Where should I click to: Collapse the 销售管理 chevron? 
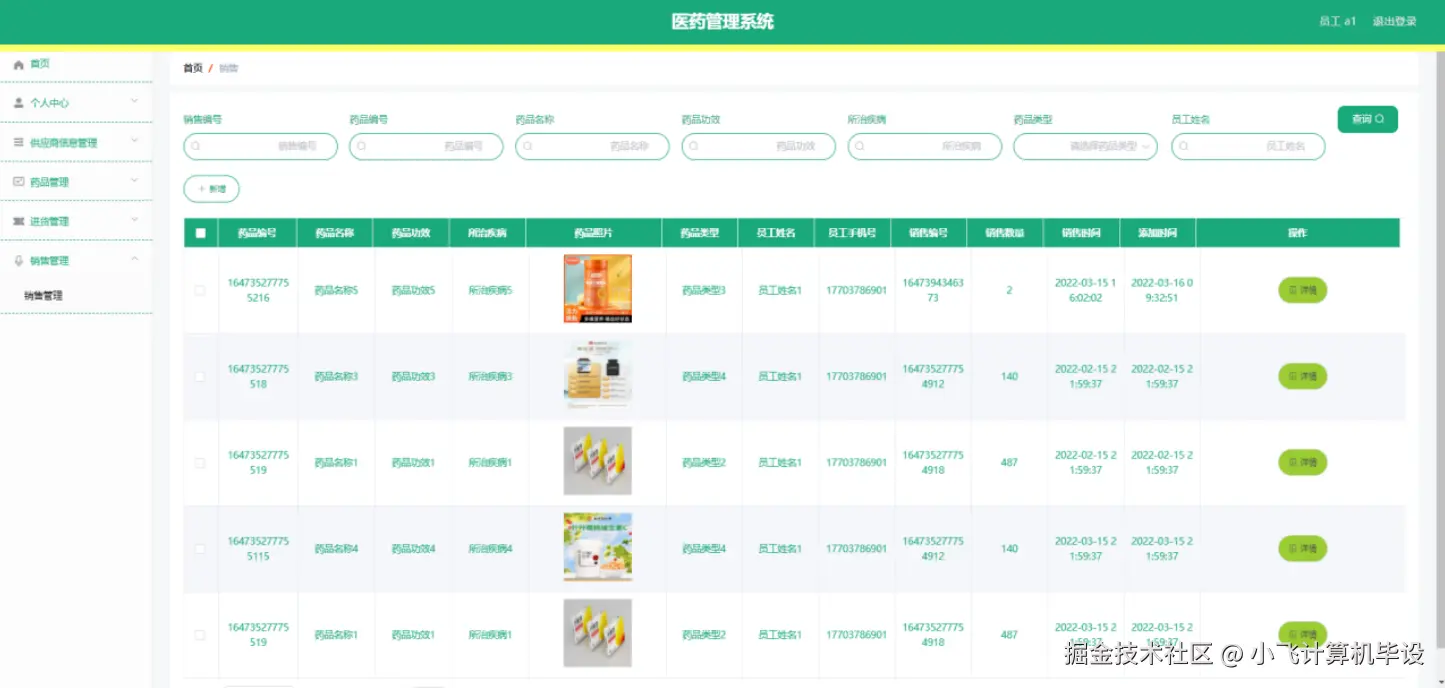click(x=135, y=259)
